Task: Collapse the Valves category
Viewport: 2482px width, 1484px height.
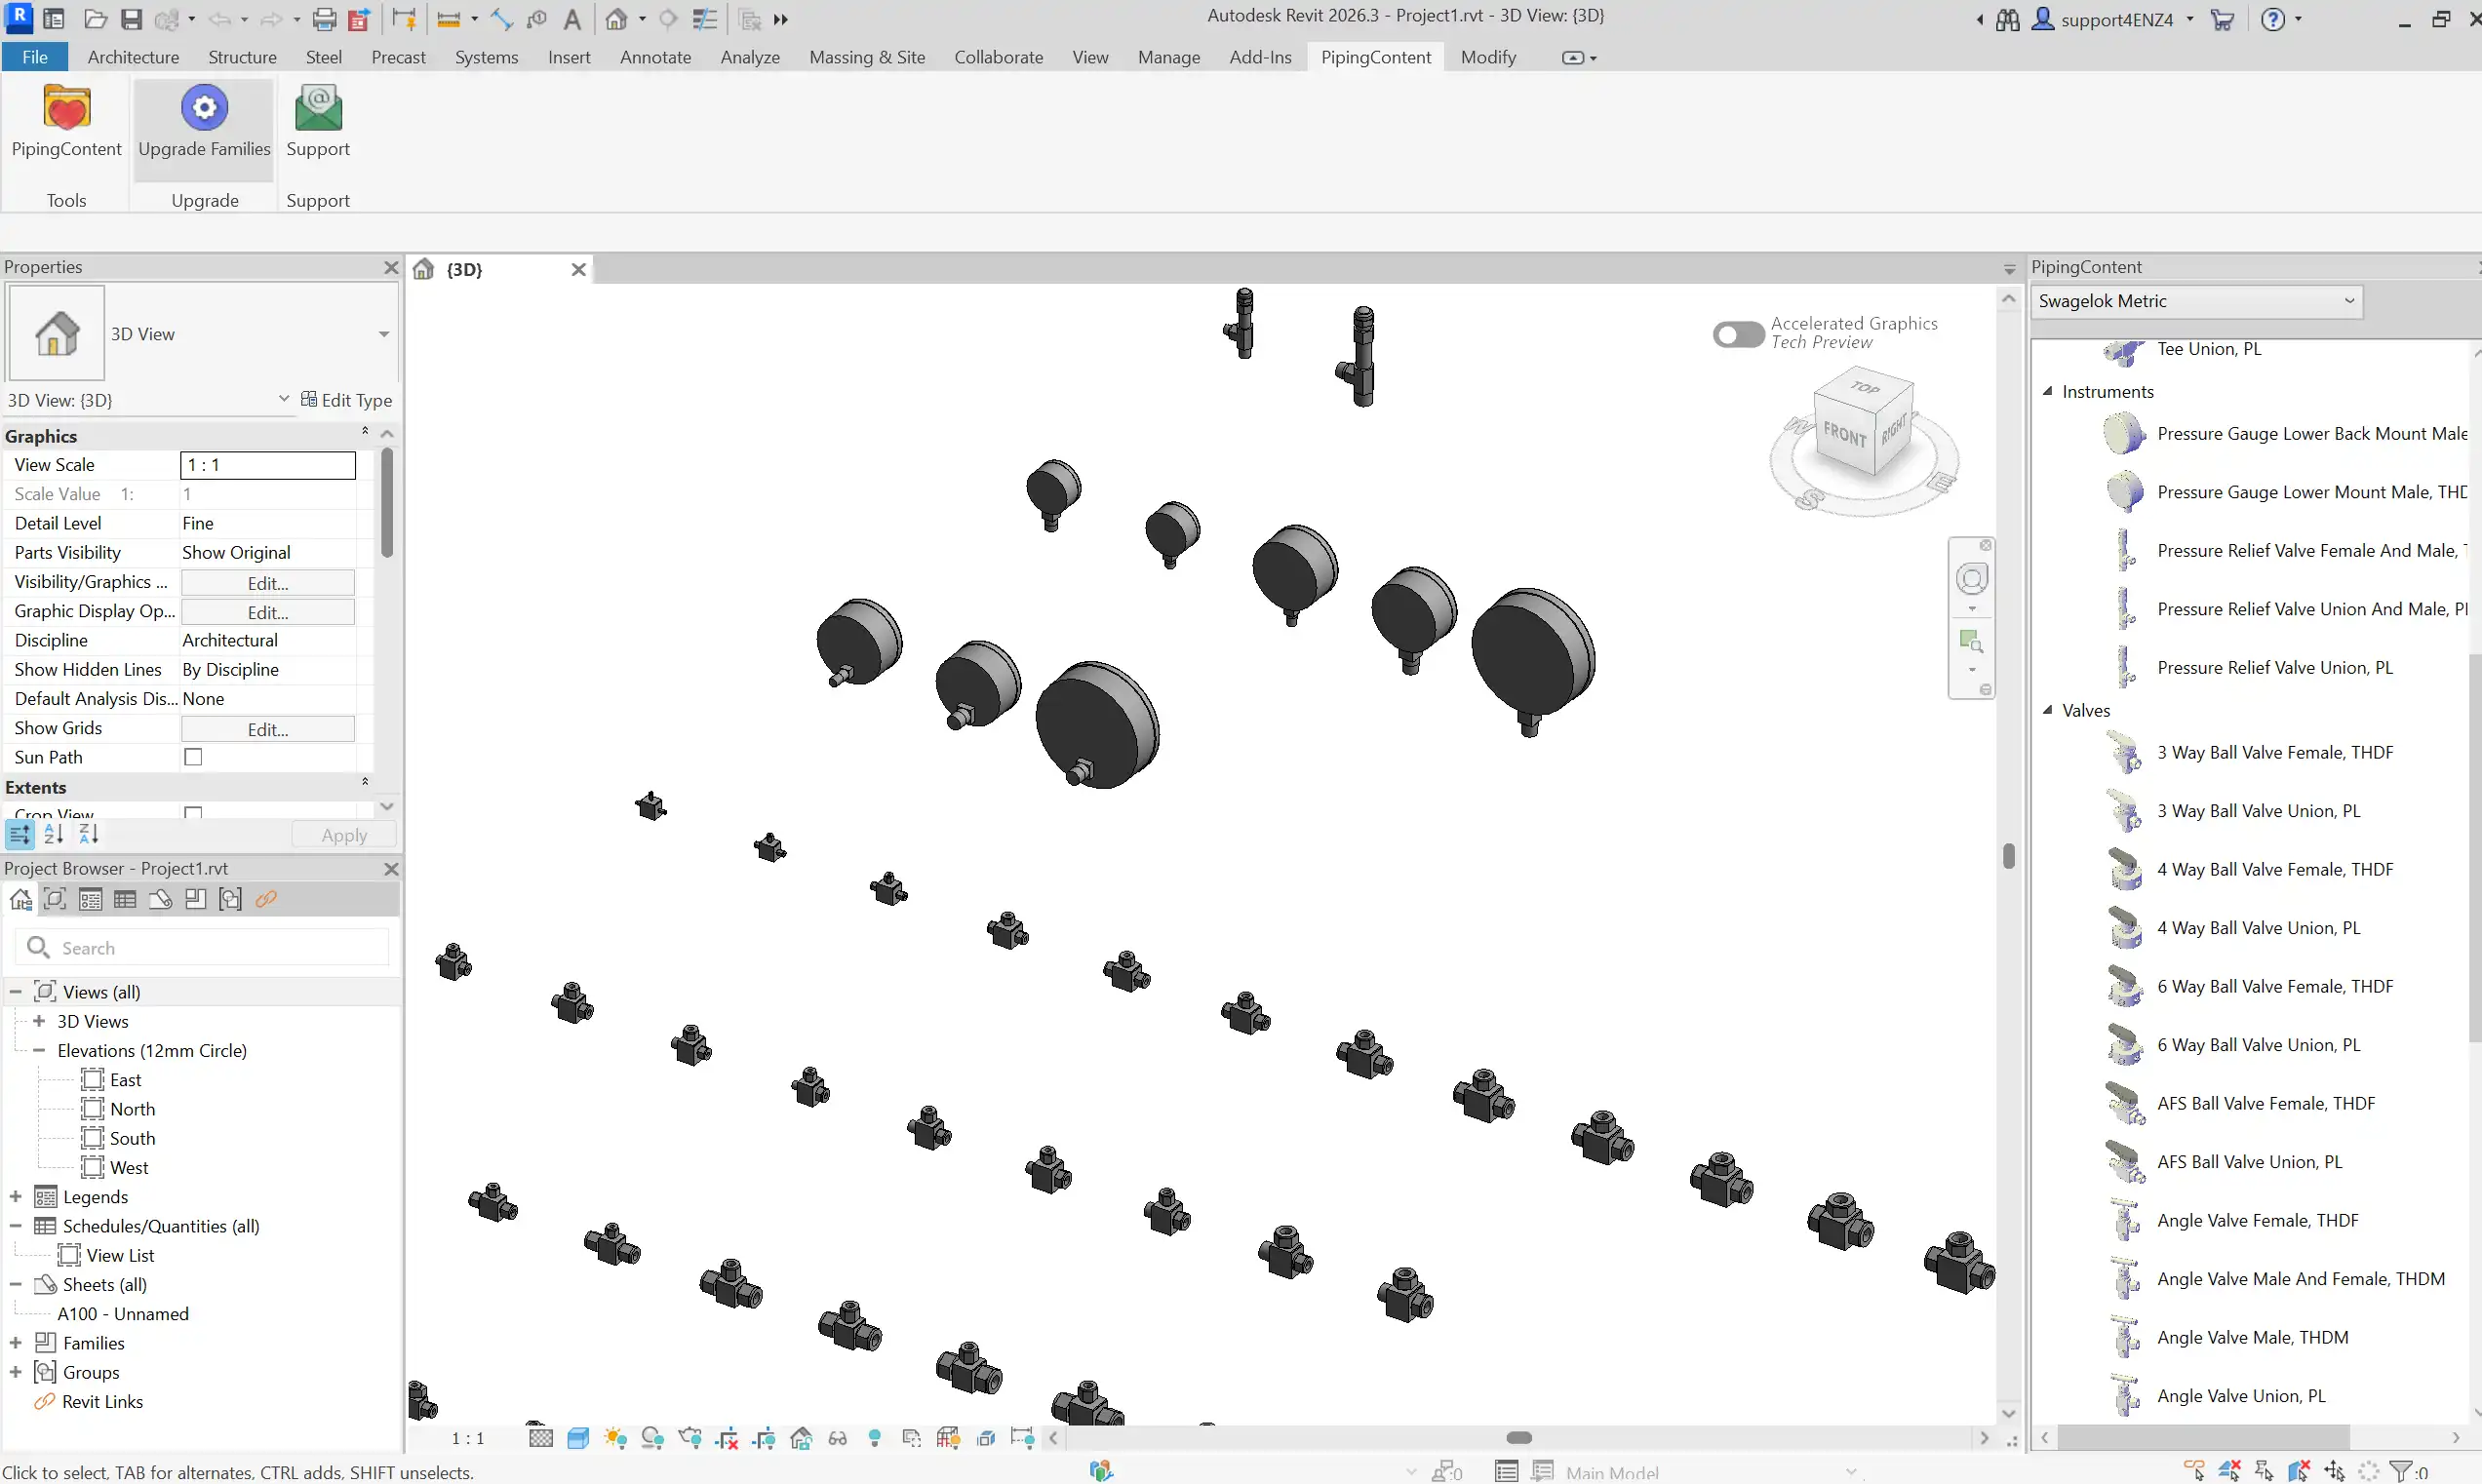Action: 2047,710
